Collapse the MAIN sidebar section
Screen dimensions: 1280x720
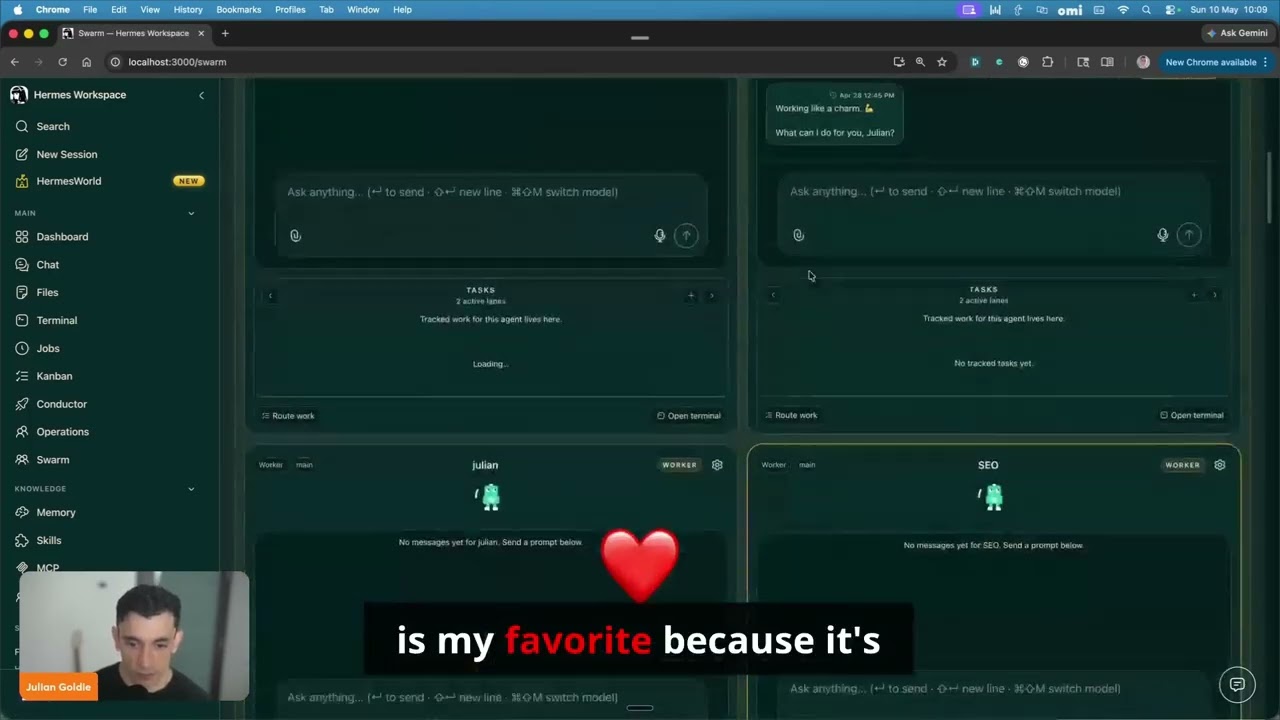(191, 213)
